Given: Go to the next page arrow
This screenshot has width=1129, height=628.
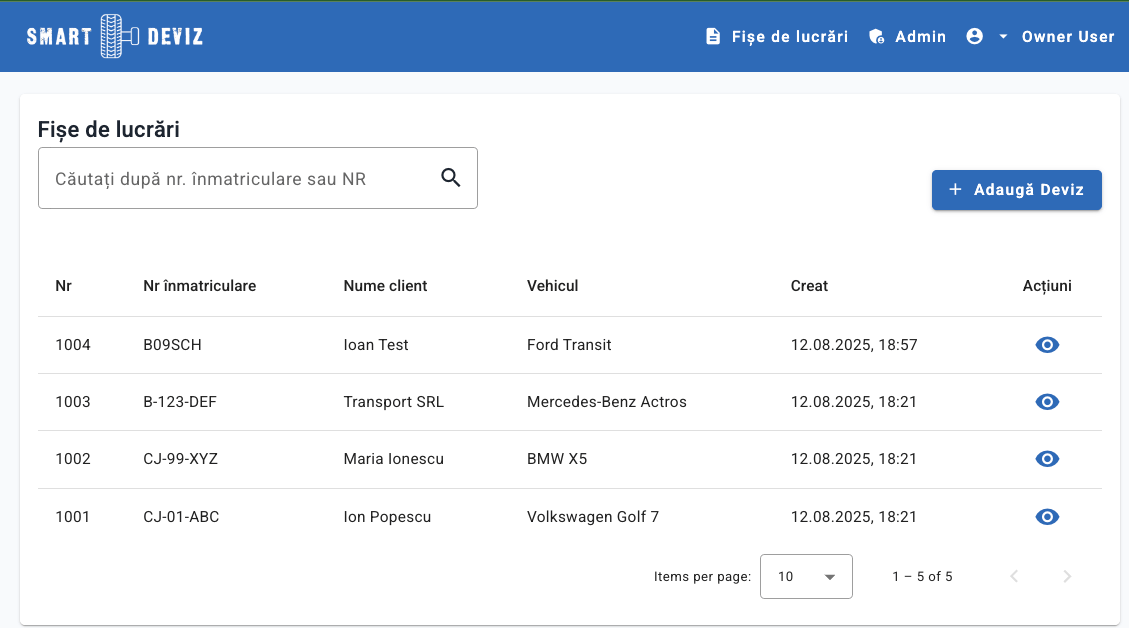Looking at the screenshot, I should click(1067, 576).
